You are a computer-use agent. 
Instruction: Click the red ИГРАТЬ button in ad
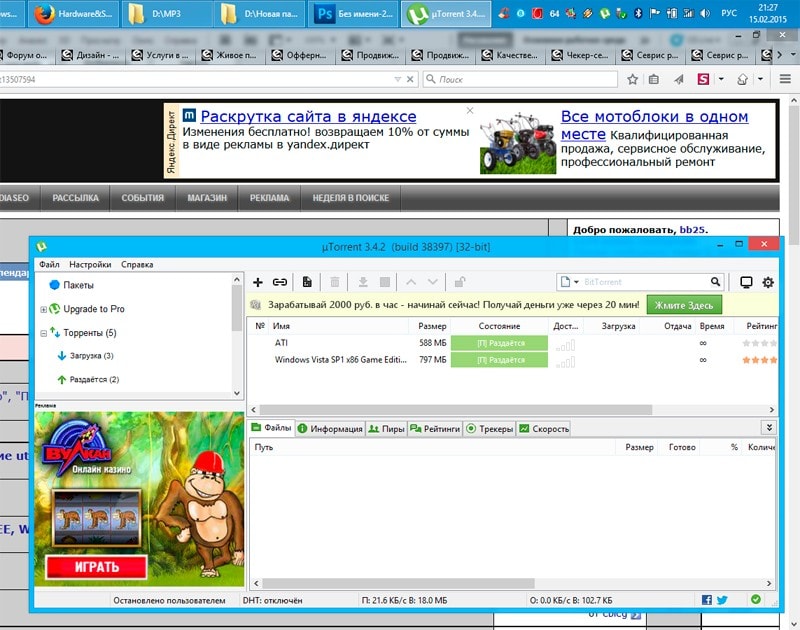click(96, 567)
